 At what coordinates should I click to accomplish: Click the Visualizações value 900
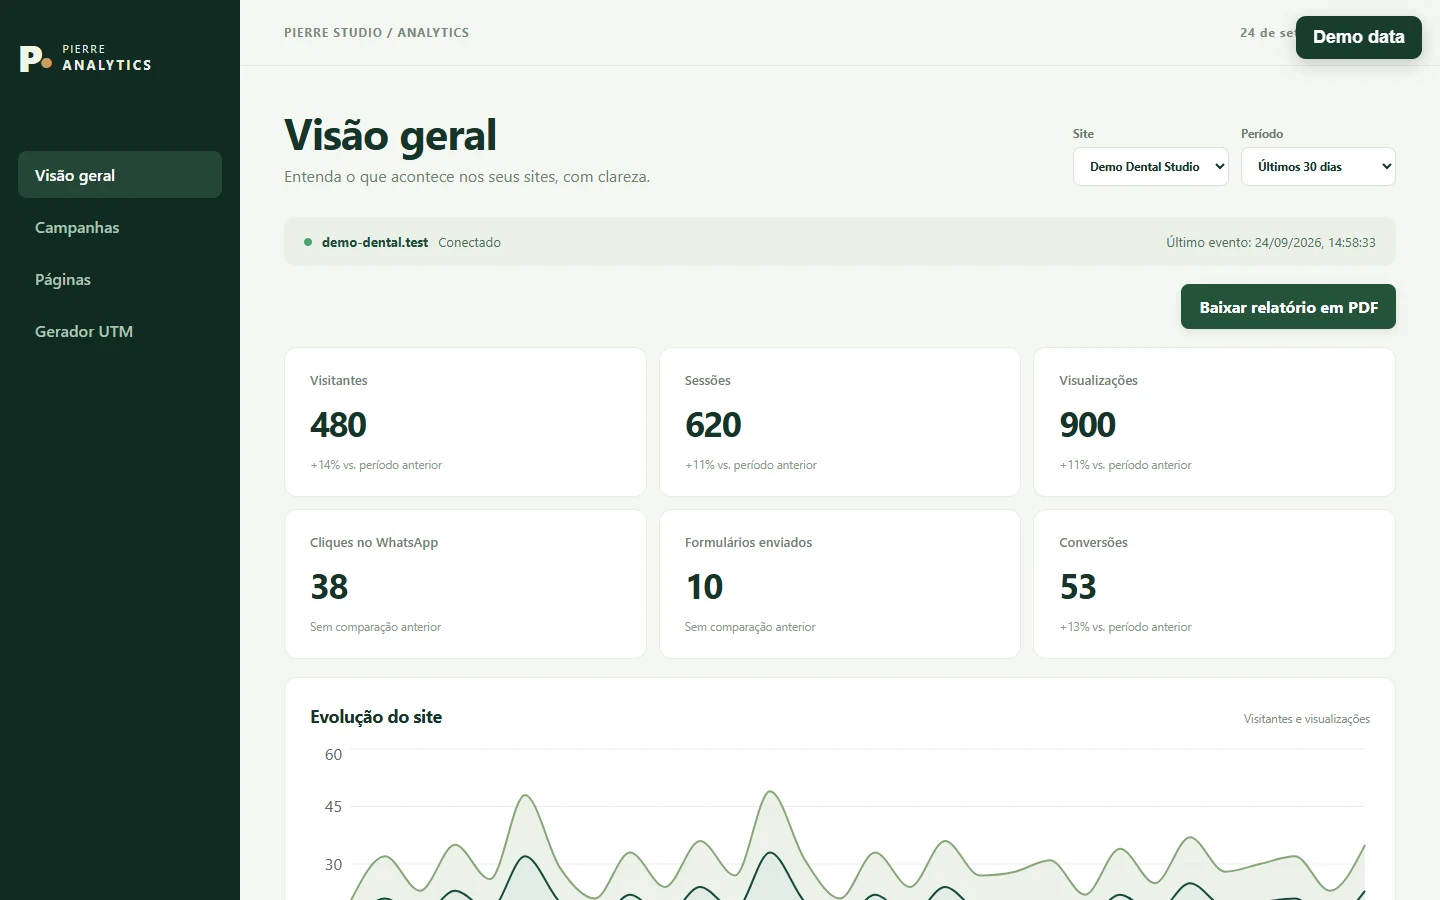[1087, 425]
